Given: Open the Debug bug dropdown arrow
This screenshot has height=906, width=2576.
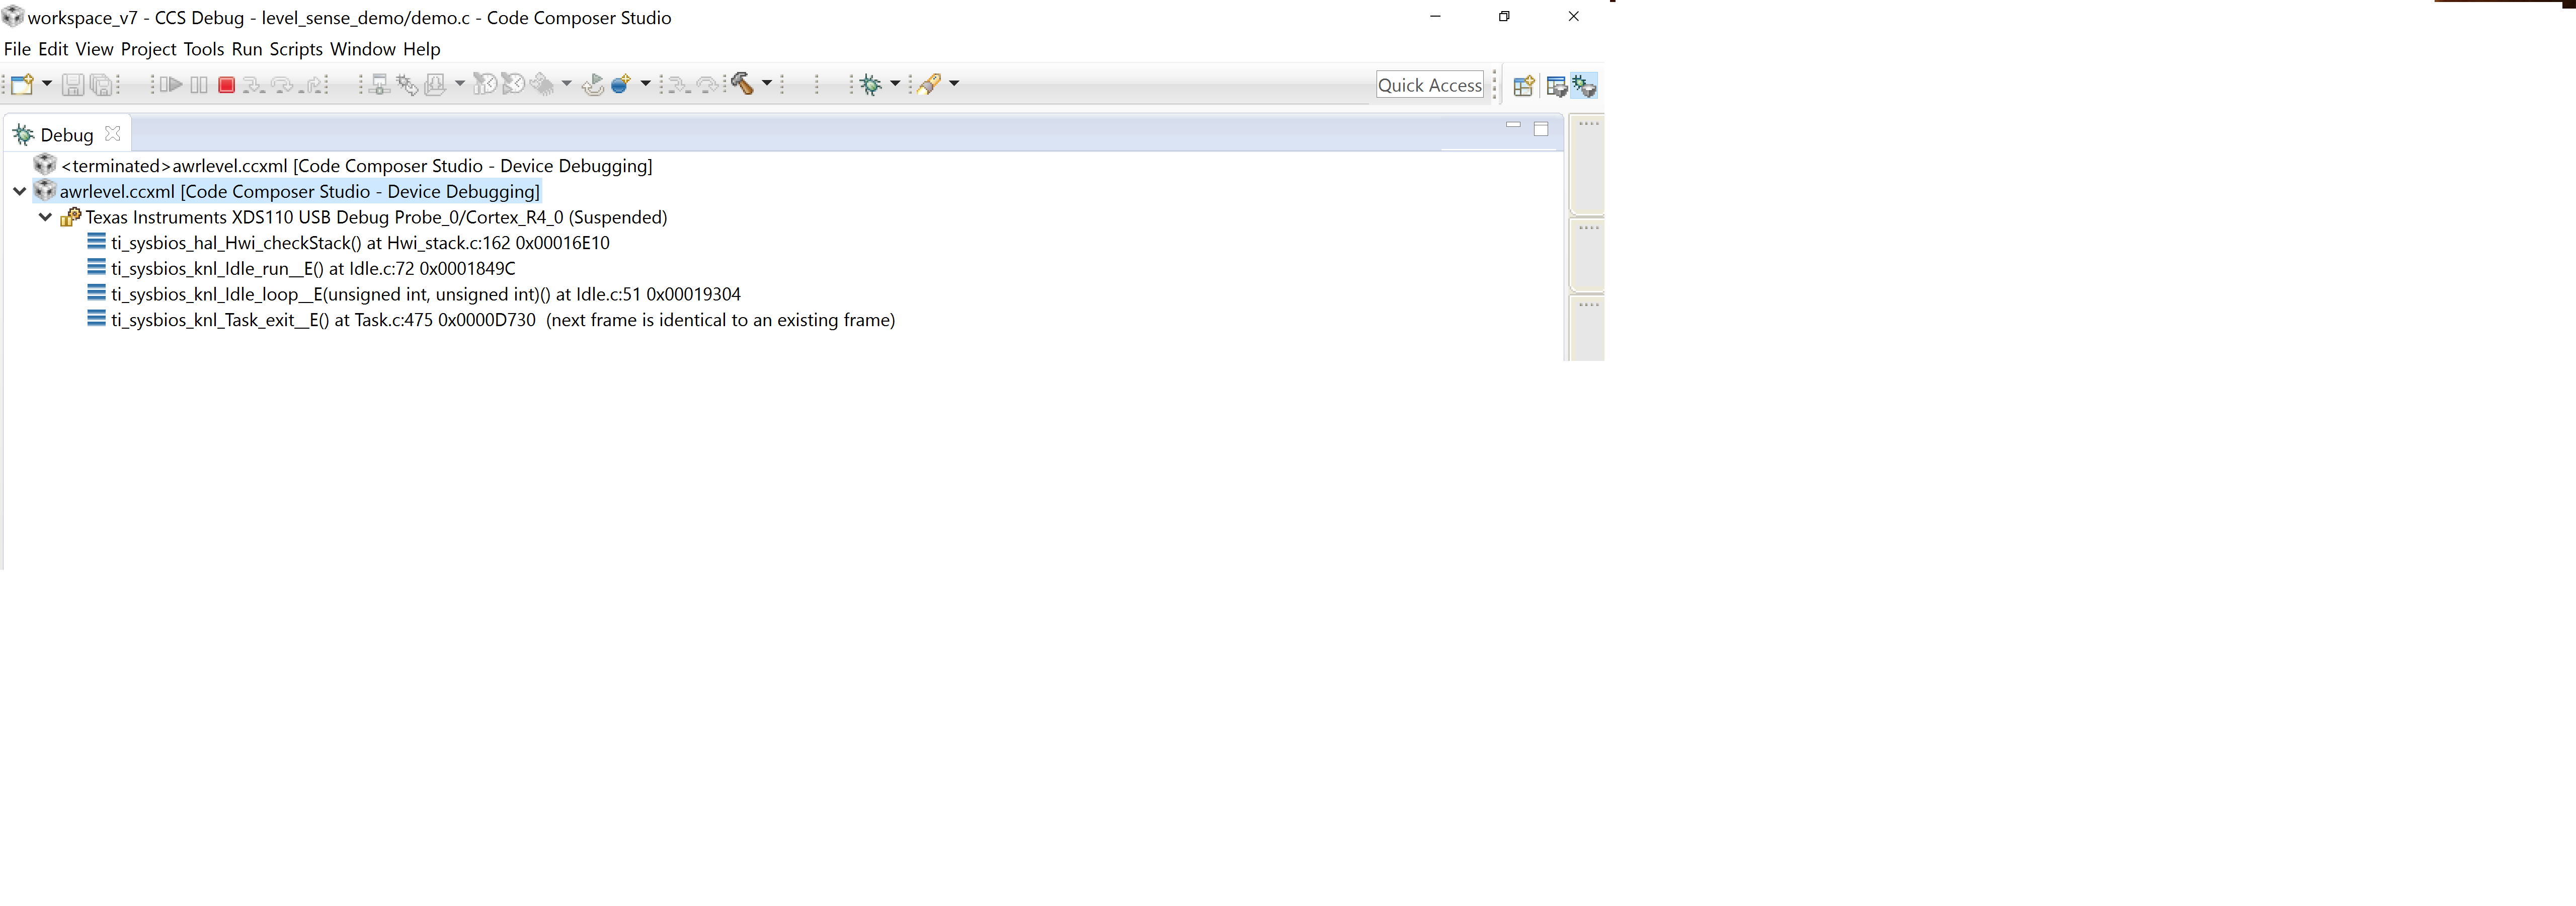Looking at the screenshot, I should 895,84.
